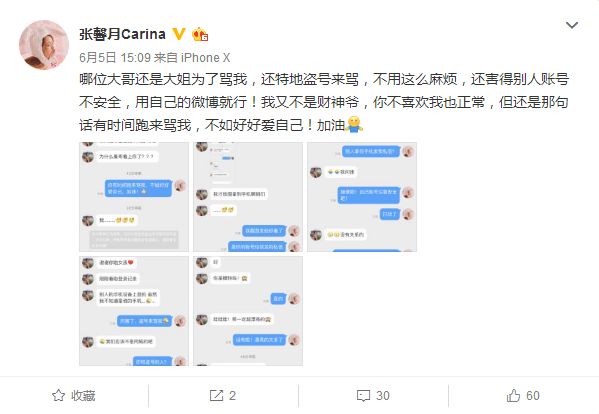Click the 收藏 favorite button
This screenshot has height=414, width=599.
74,395
